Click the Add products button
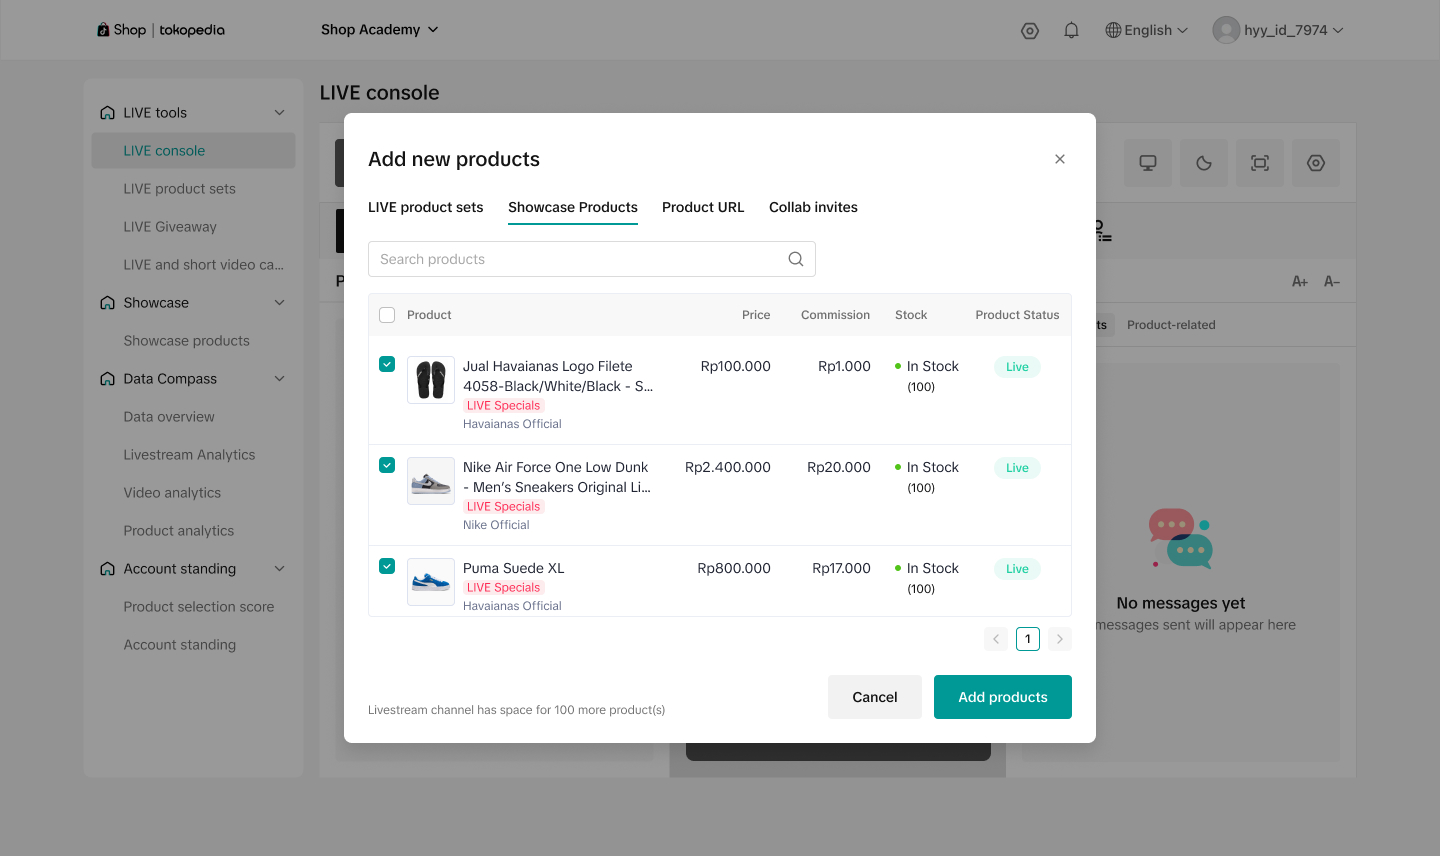Viewport: 1440px width, 856px height. (x=1002, y=697)
